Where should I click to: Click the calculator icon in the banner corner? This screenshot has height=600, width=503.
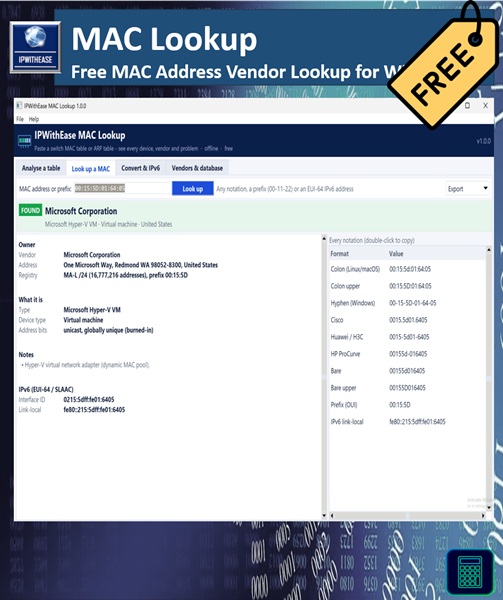(469, 572)
